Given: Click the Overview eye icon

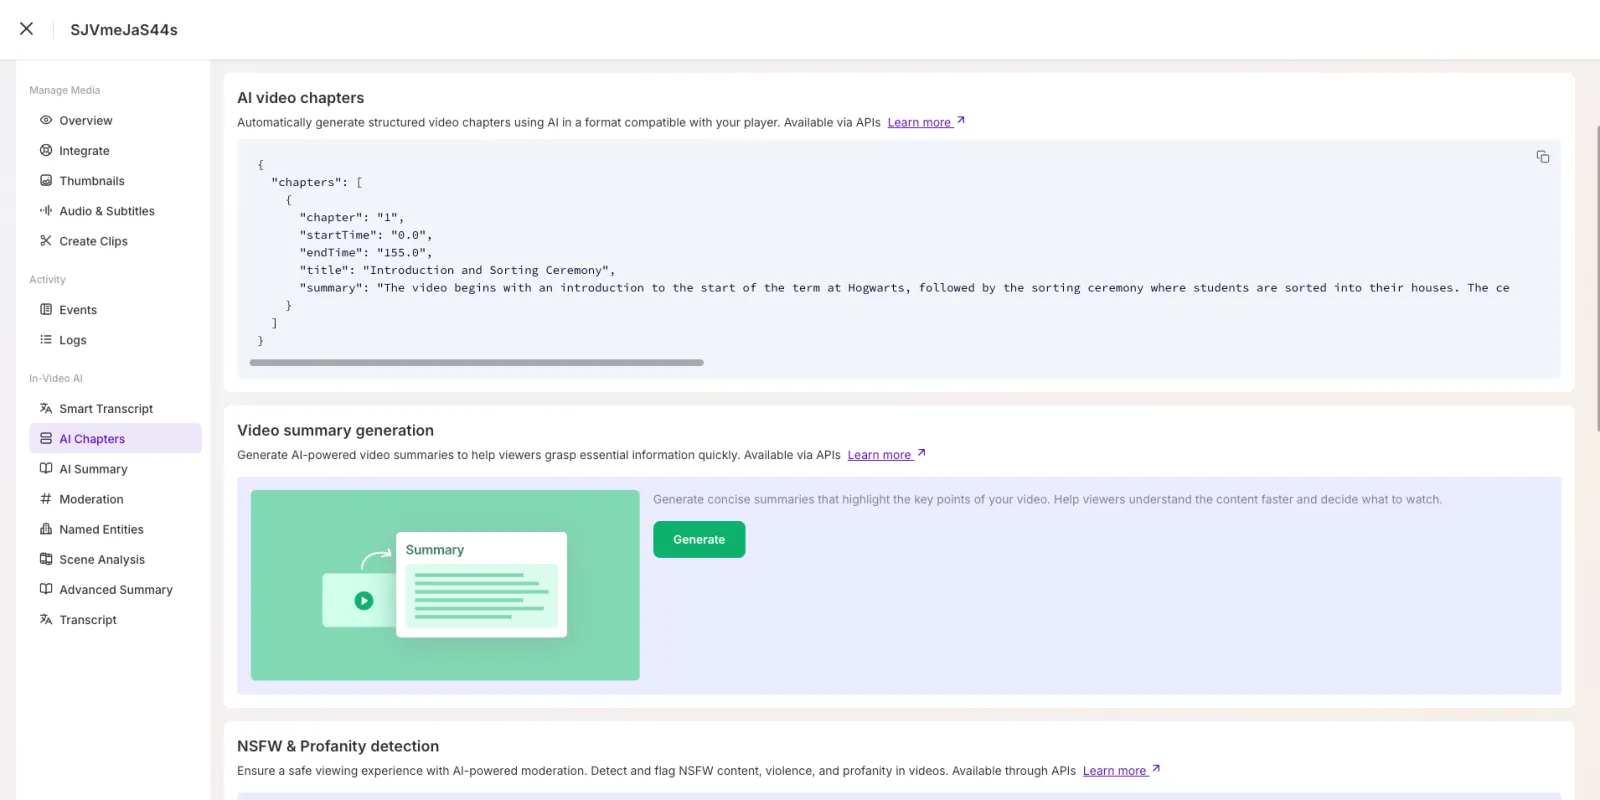Looking at the screenshot, I should (46, 120).
